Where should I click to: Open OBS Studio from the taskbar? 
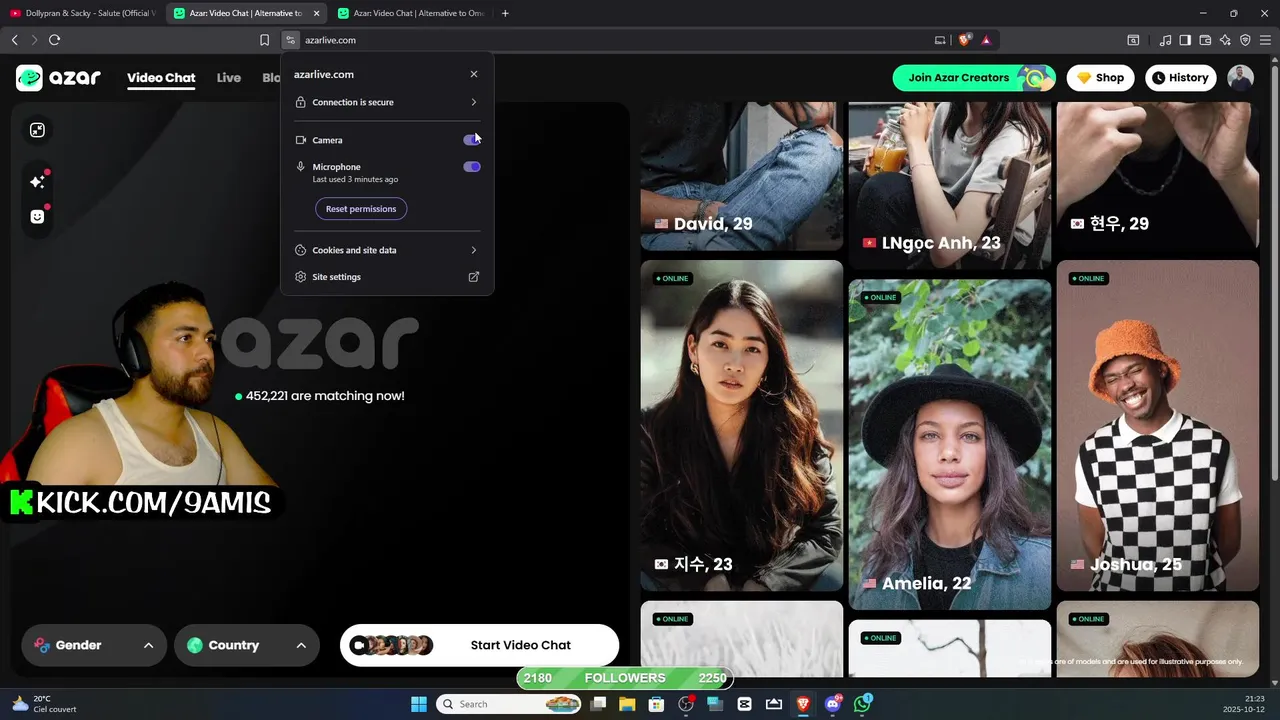pos(686,704)
